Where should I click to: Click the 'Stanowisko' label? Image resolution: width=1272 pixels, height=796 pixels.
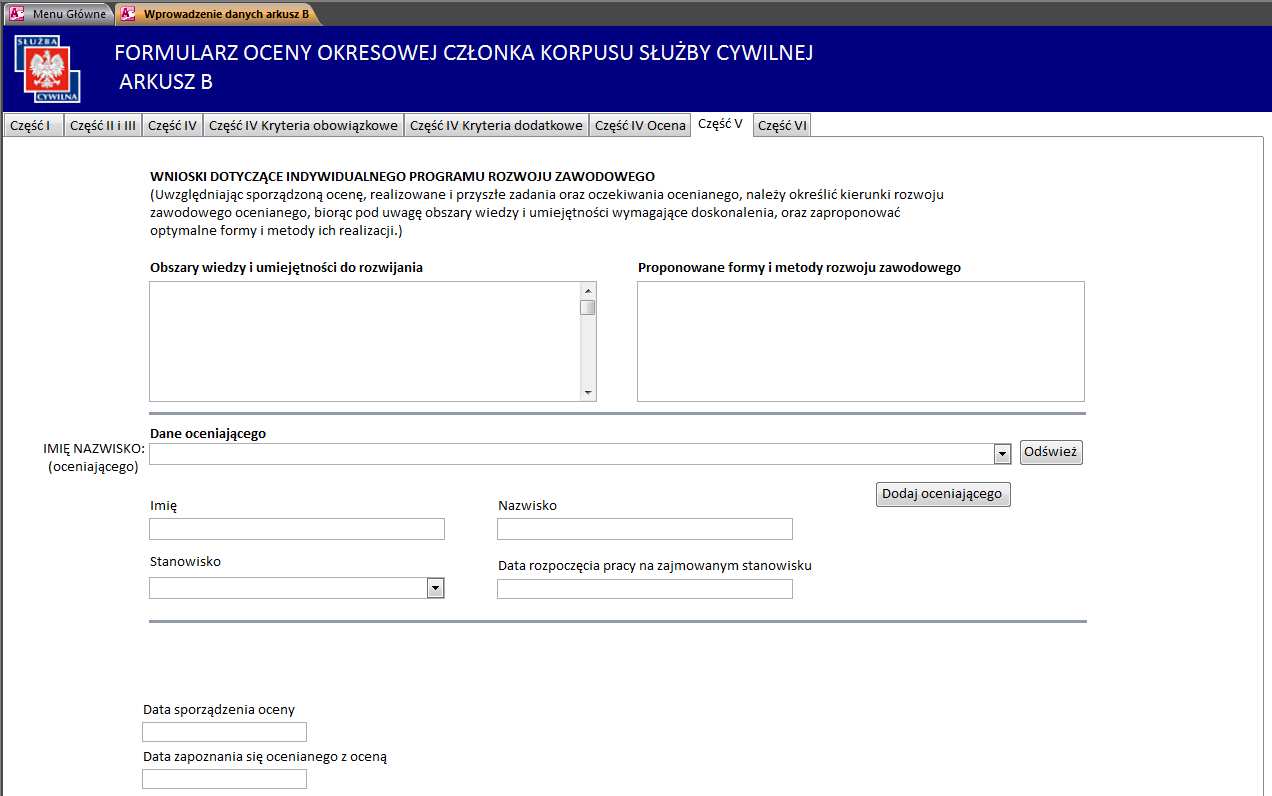tap(185, 561)
